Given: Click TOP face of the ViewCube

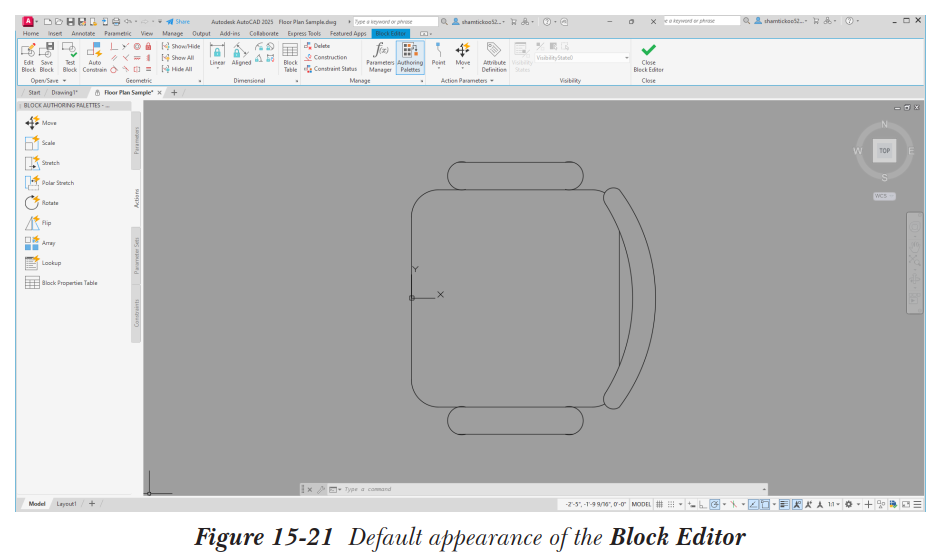Looking at the screenshot, I should (884, 151).
